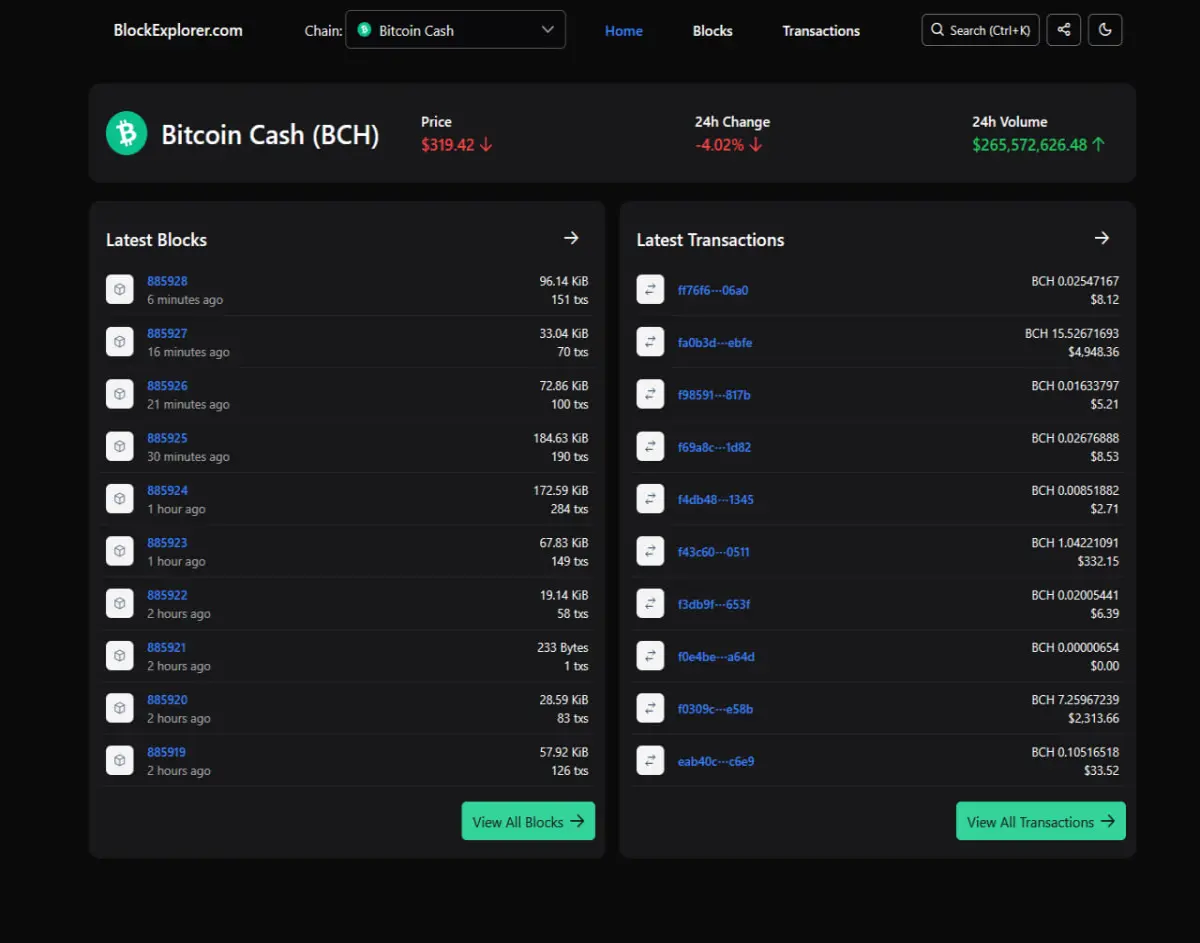Image resolution: width=1200 pixels, height=943 pixels.
Task: Open block 885928 link
Action: (x=167, y=281)
